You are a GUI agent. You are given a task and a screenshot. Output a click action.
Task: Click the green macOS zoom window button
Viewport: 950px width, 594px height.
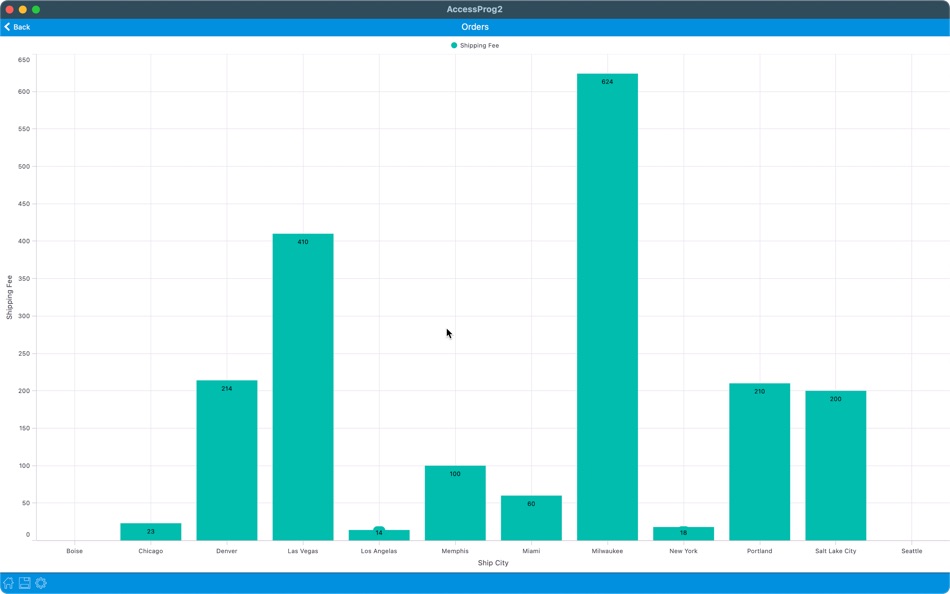coord(36,9)
